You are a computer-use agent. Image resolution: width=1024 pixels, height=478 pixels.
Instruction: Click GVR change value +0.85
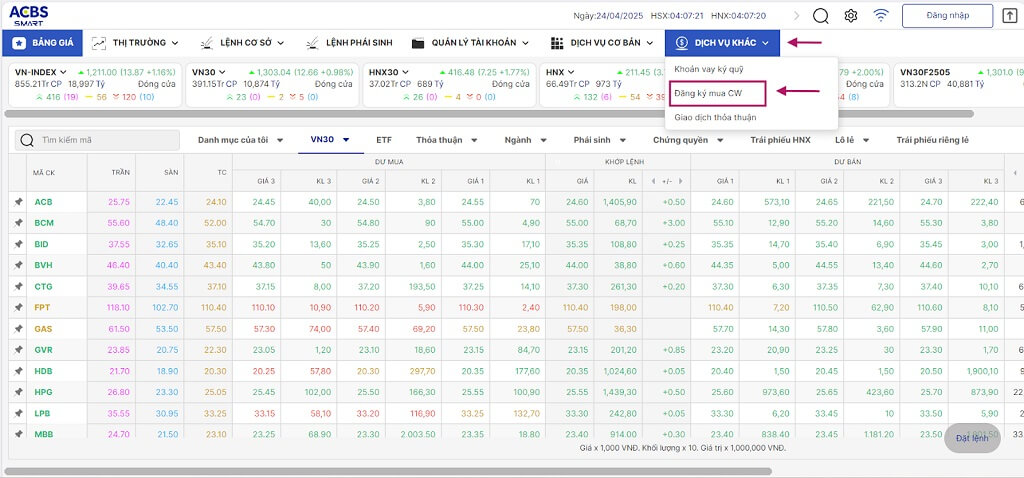[x=673, y=350]
